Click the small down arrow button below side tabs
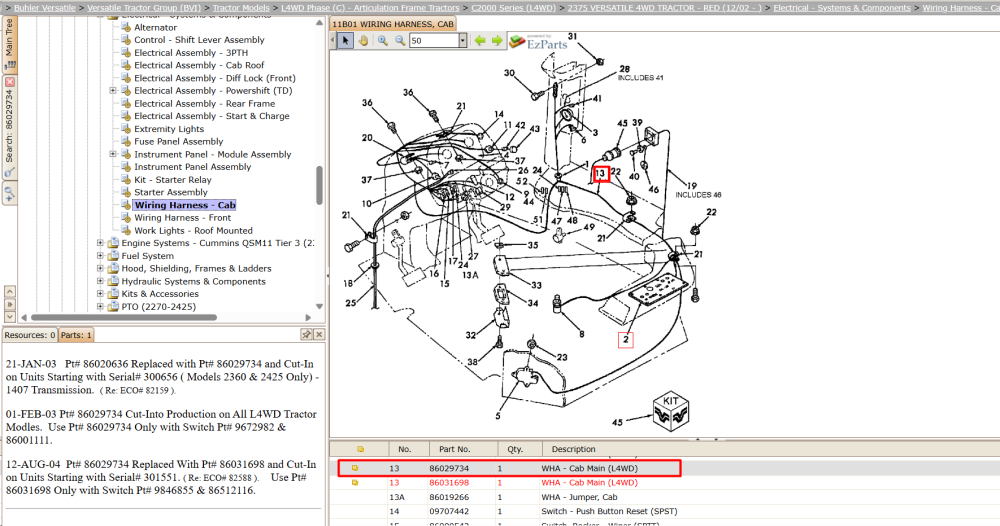This screenshot has width=1000, height=526. 10,316
